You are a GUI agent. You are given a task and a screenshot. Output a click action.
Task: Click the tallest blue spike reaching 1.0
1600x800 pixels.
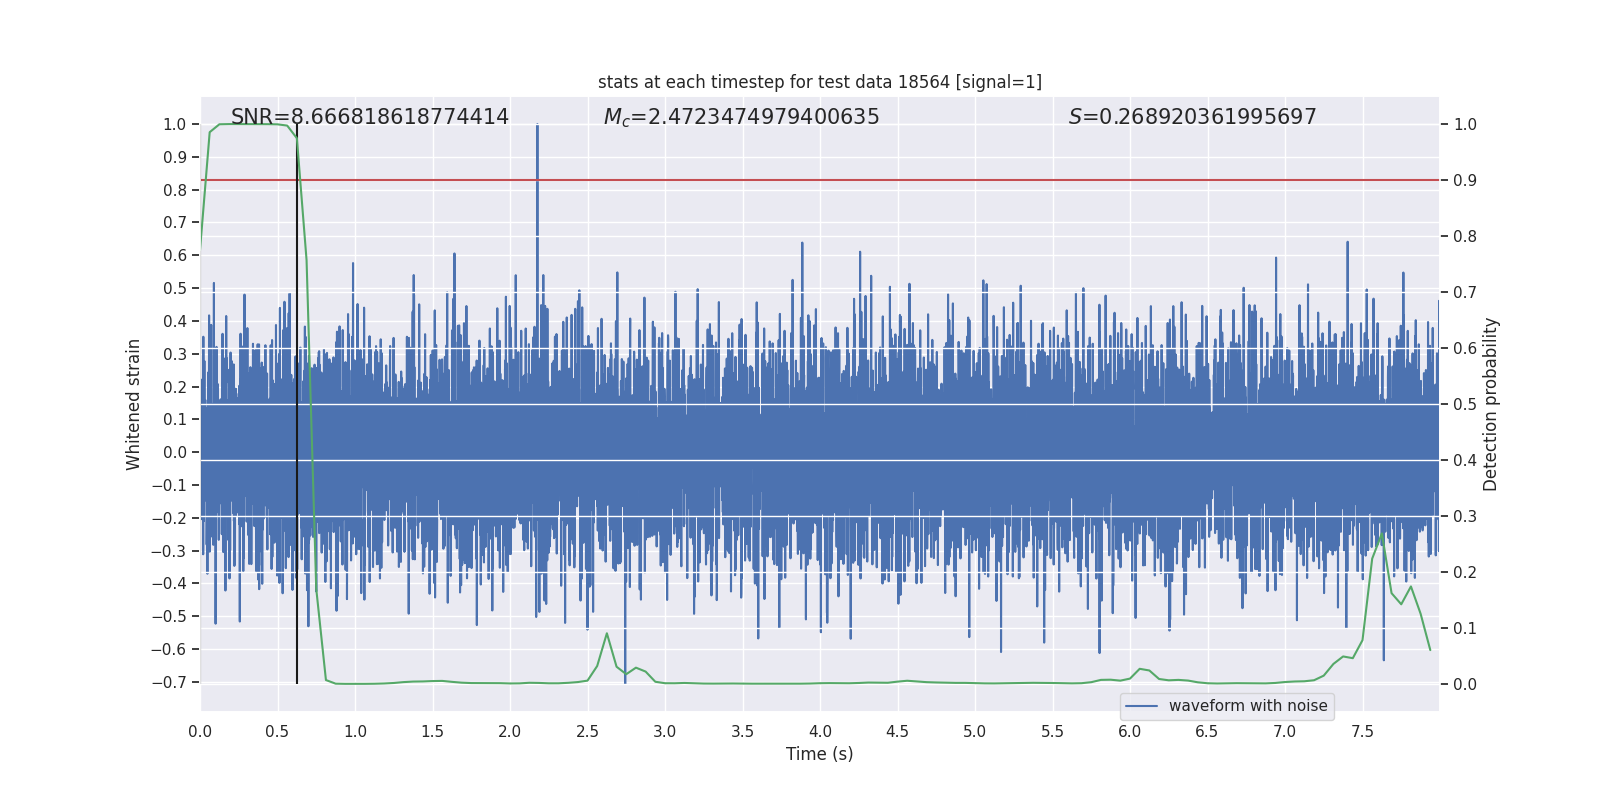[537, 130]
